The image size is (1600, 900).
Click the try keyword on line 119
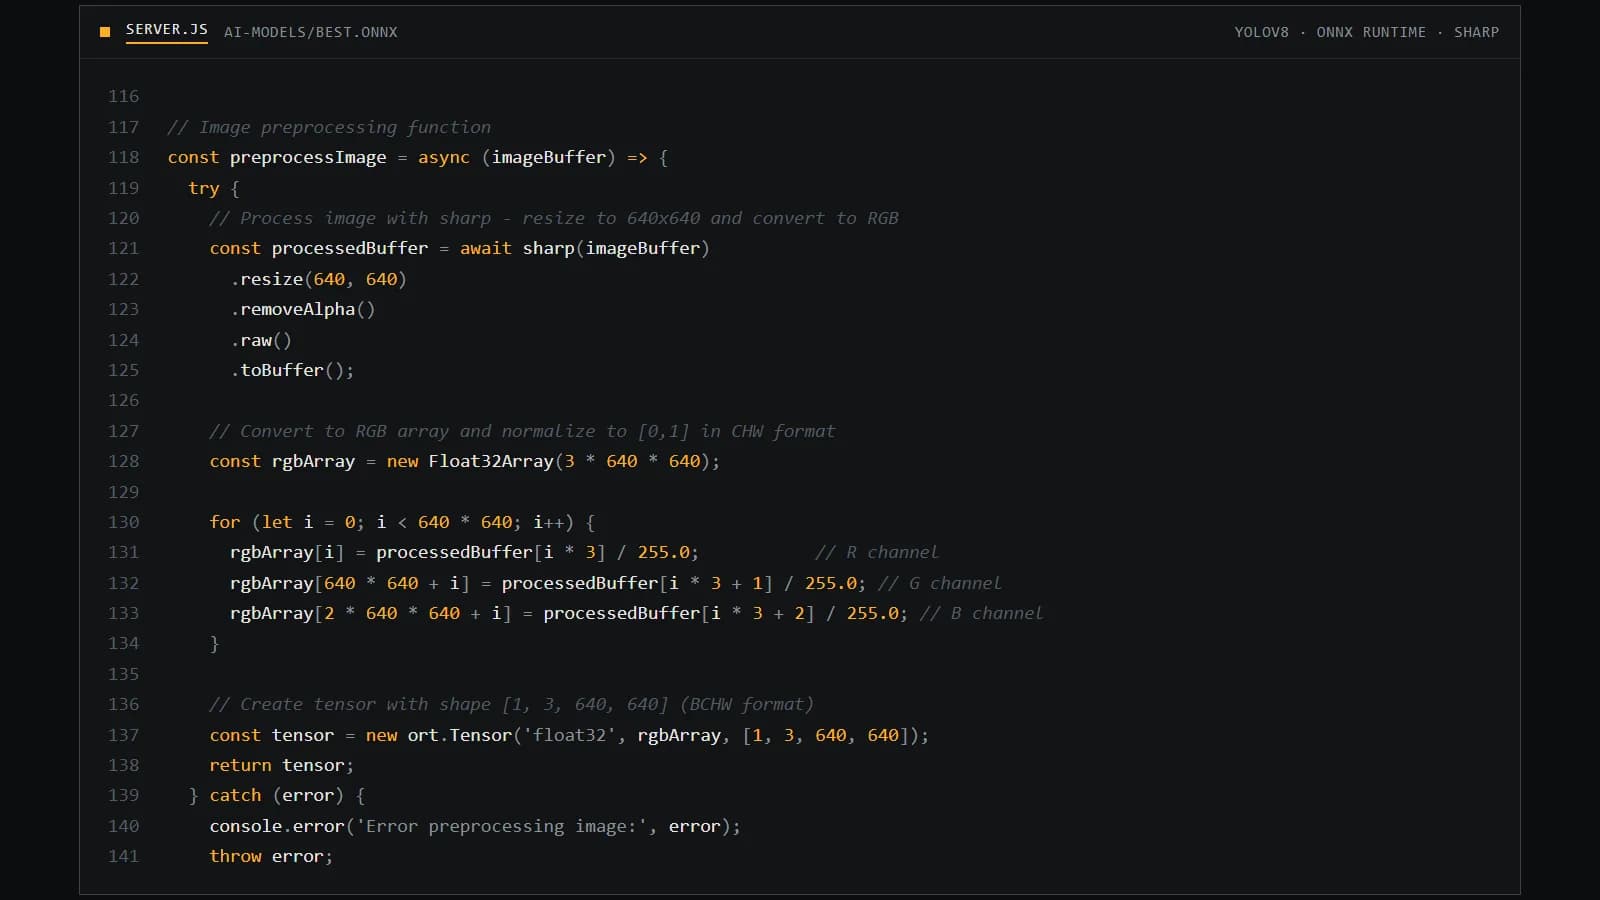pyautogui.click(x=204, y=188)
